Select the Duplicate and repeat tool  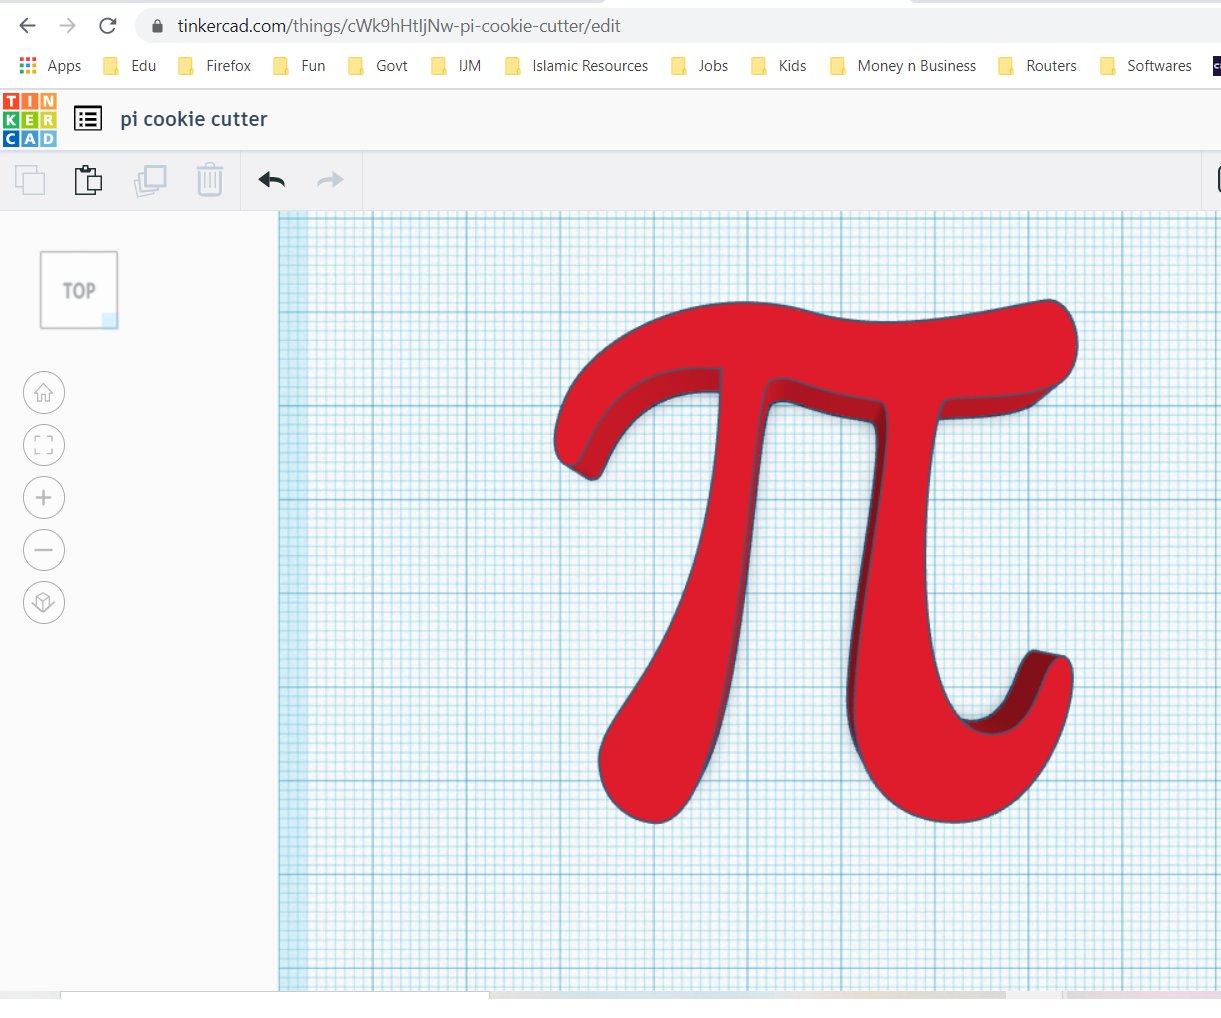tap(150, 180)
